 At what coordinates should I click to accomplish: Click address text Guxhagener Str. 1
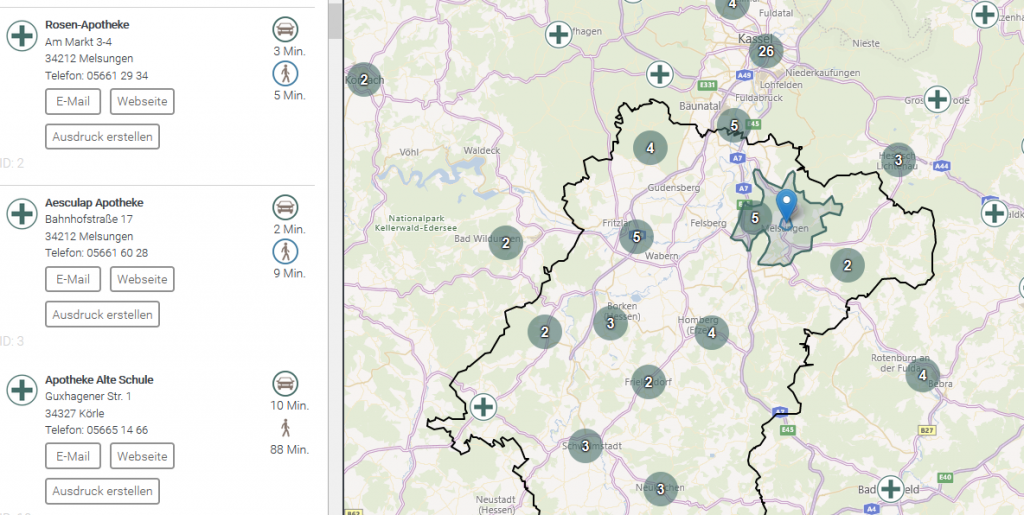pos(88,396)
